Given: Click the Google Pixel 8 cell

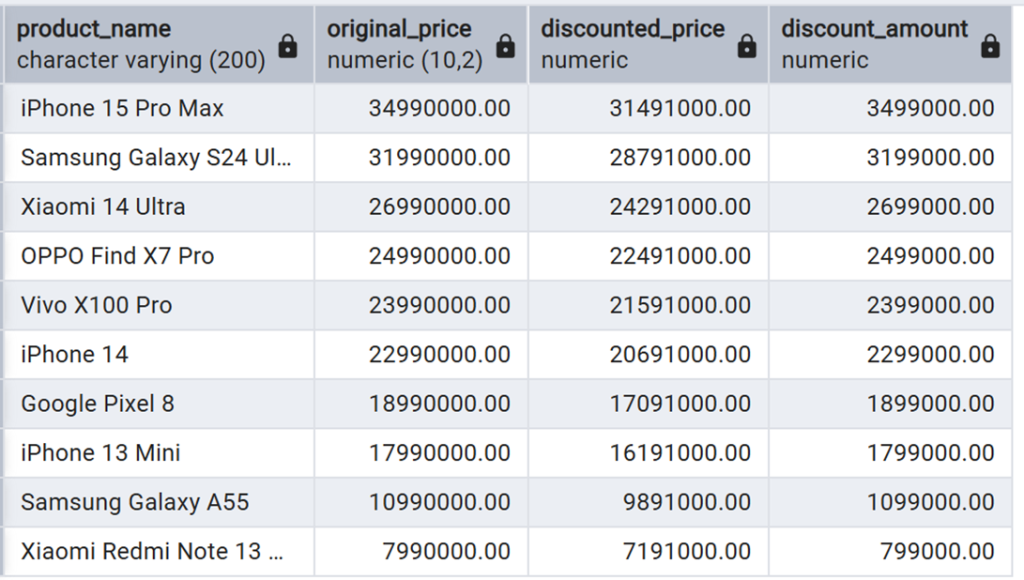Looking at the screenshot, I should [97, 403].
